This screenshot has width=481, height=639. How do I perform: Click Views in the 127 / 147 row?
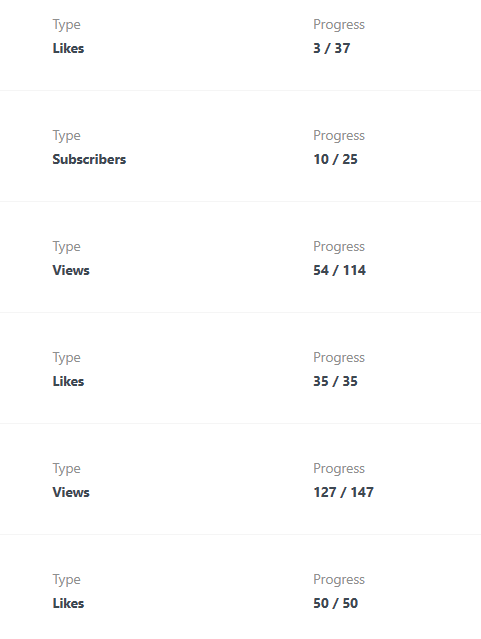(71, 492)
